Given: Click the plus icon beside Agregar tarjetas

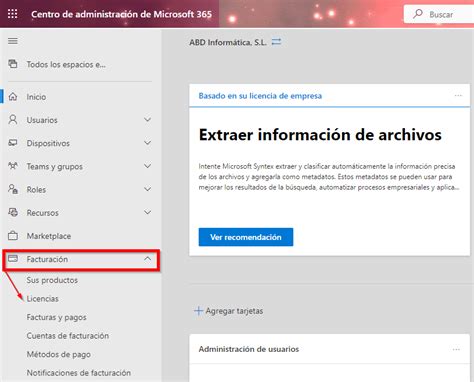Looking at the screenshot, I should coord(199,311).
